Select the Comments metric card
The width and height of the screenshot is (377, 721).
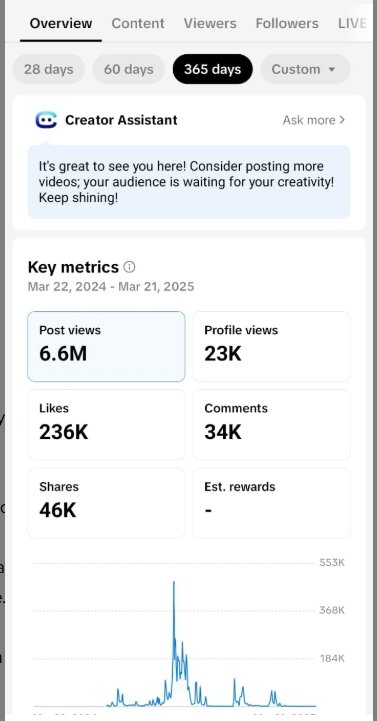click(x=271, y=424)
